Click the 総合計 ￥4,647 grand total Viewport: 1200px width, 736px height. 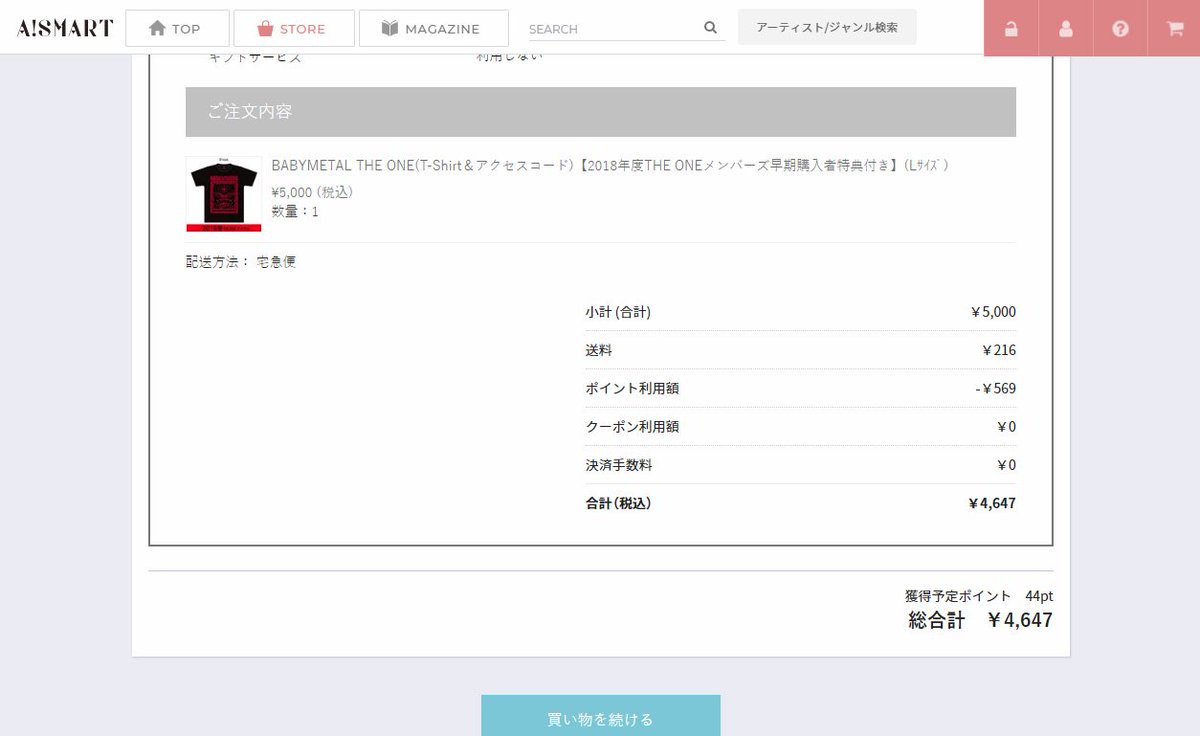pyautogui.click(x=981, y=620)
